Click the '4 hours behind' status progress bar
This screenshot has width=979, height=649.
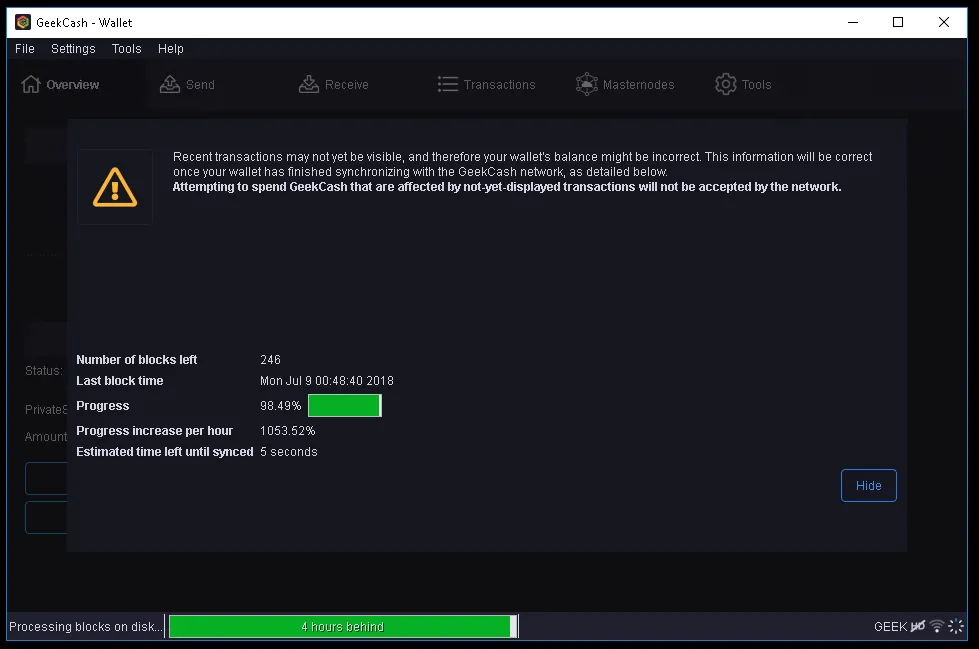[x=343, y=627]
